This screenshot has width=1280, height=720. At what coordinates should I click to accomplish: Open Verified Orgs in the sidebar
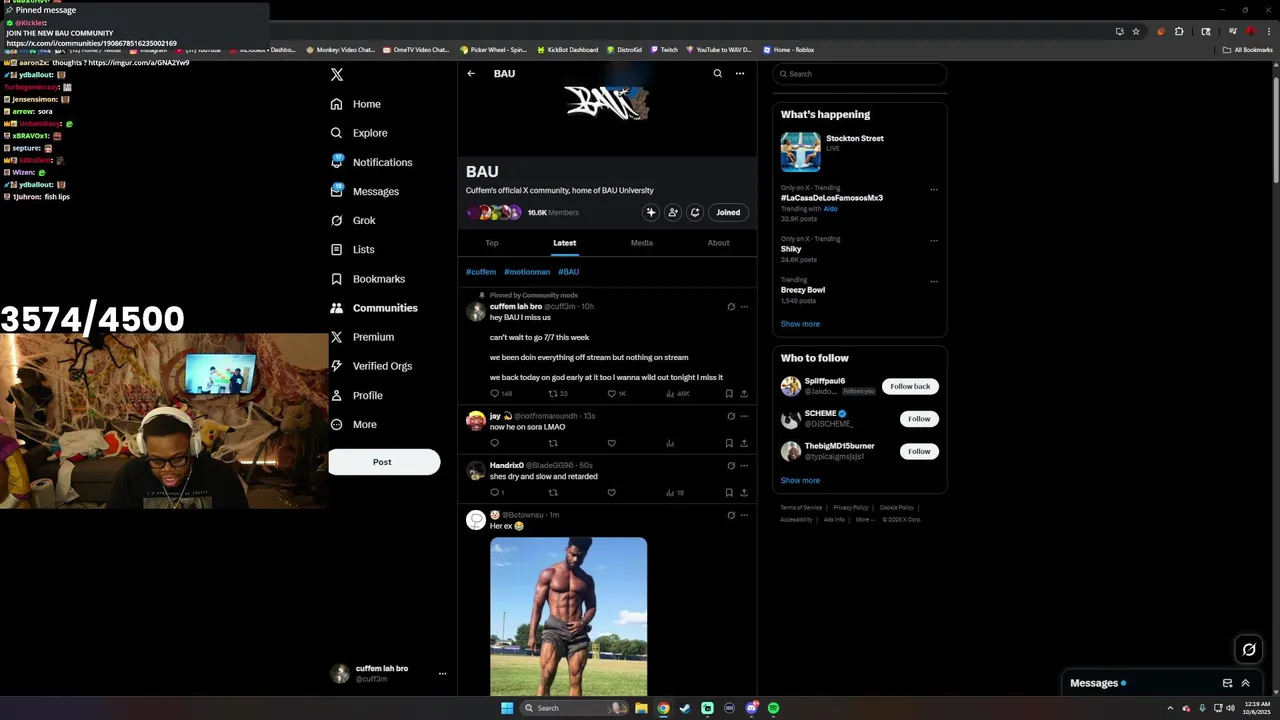pos(371,366)
